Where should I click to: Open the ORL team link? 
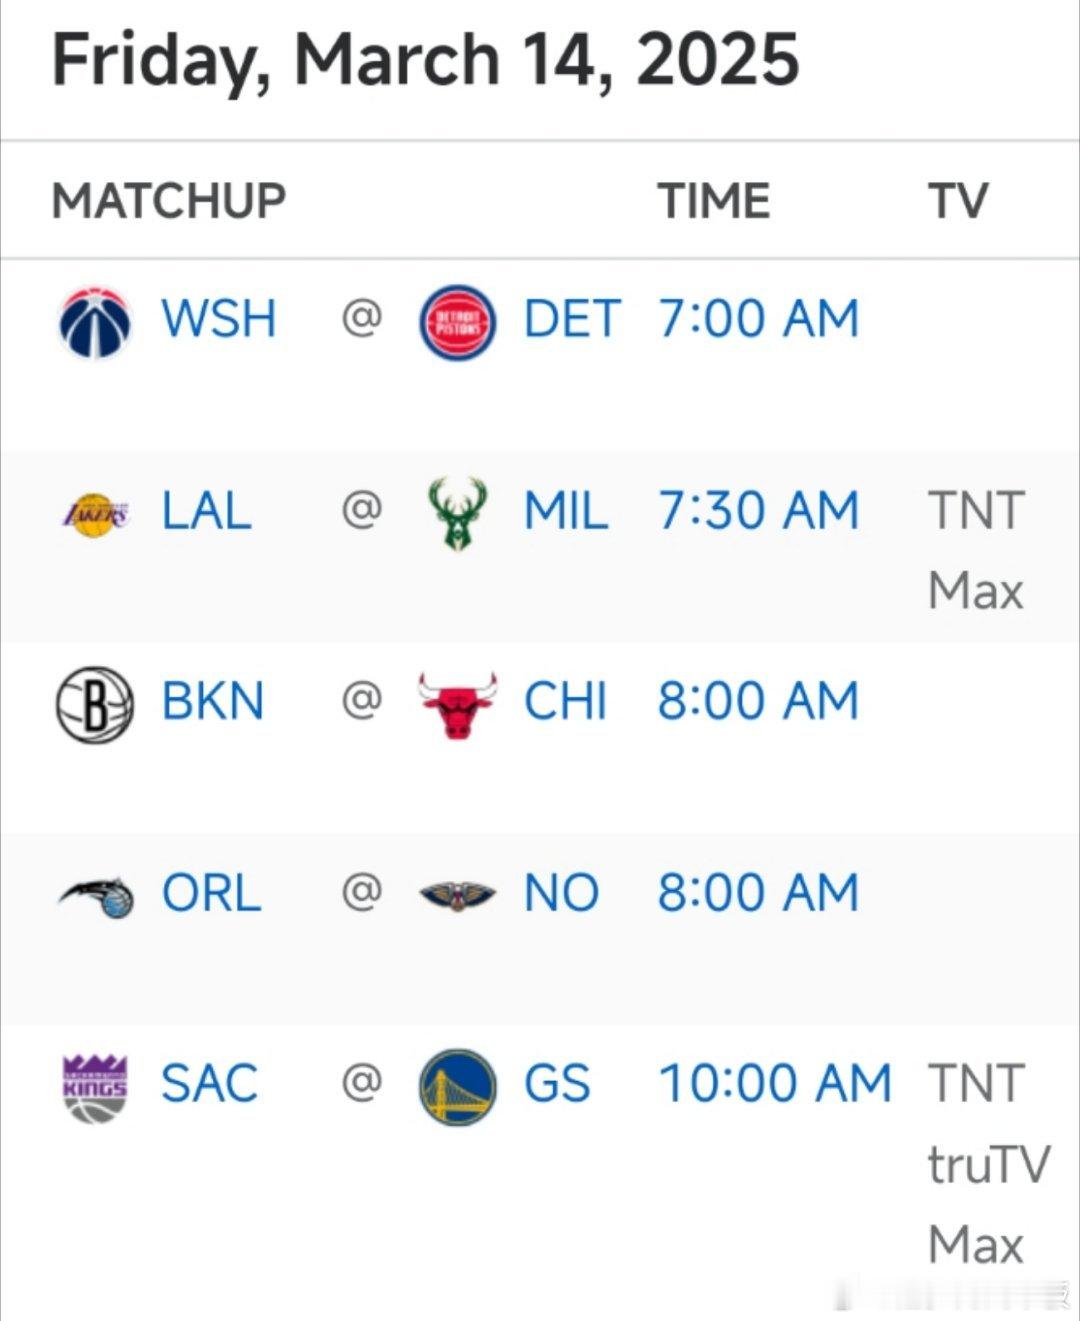click(212, 893)
